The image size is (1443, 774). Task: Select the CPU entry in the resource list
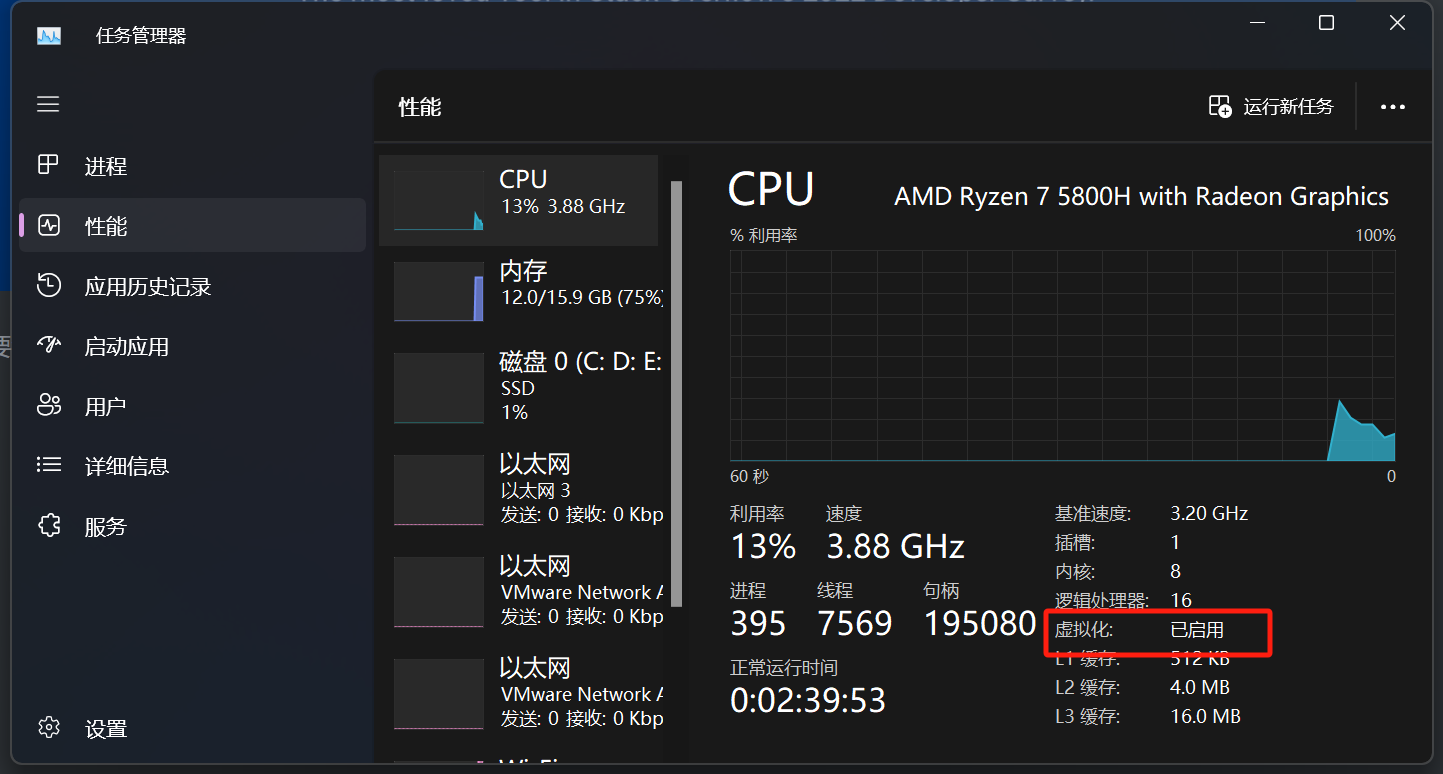pyautogui.click(x=518, y=200)
